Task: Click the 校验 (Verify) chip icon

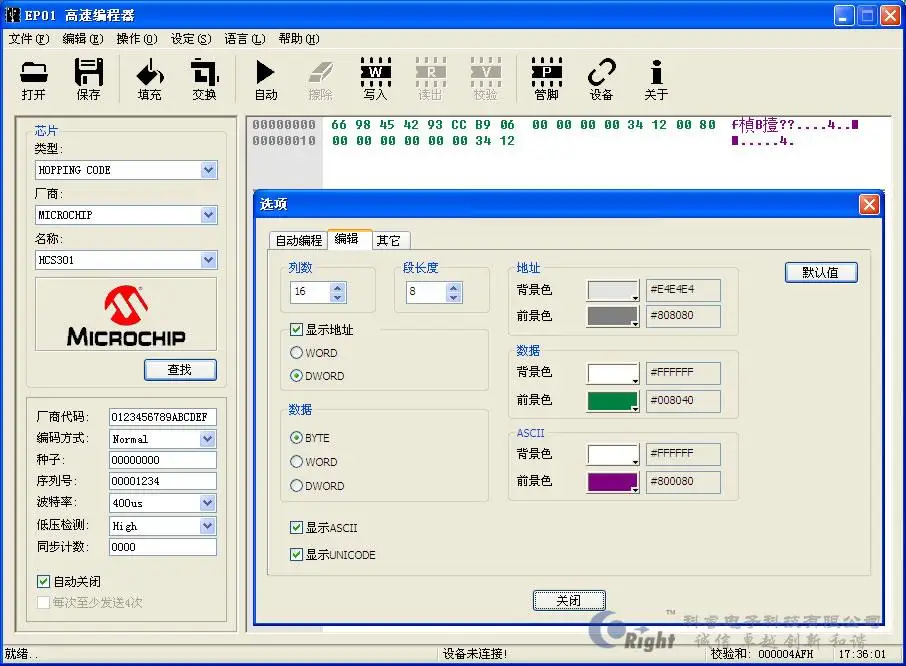Action: click(485, 79)
